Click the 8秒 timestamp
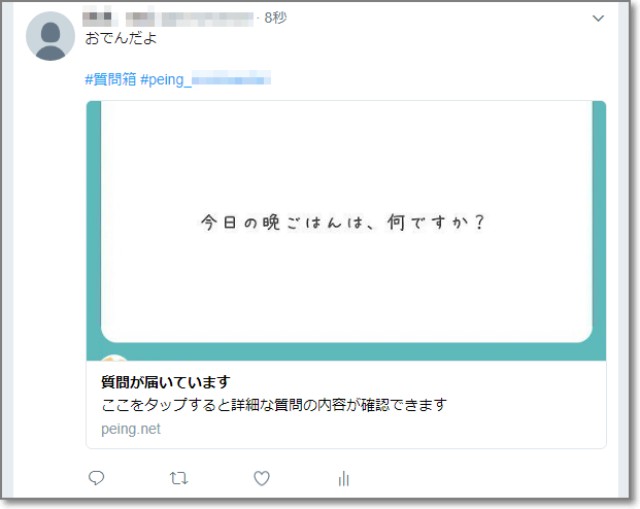 (x=276, y=18)
